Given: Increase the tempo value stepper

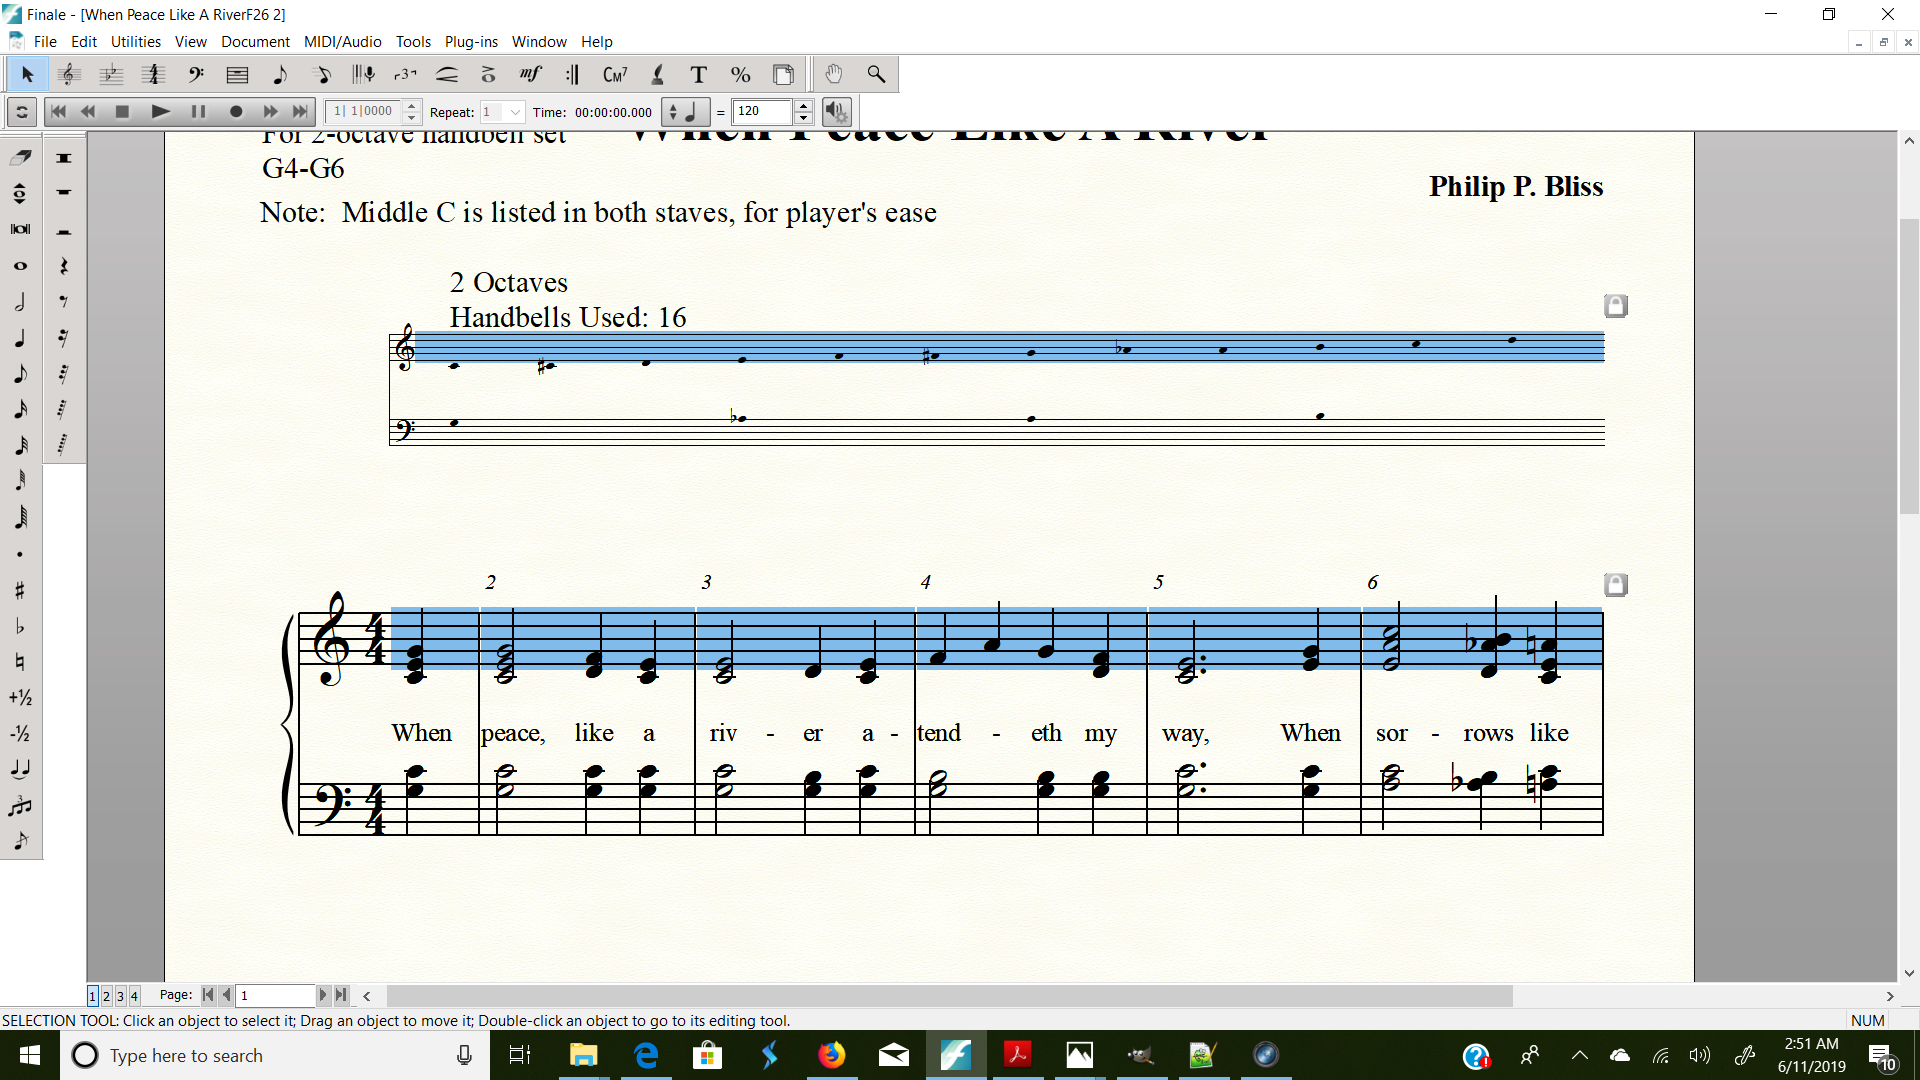Looking at the screenshot, I should [x=803, y=106].
